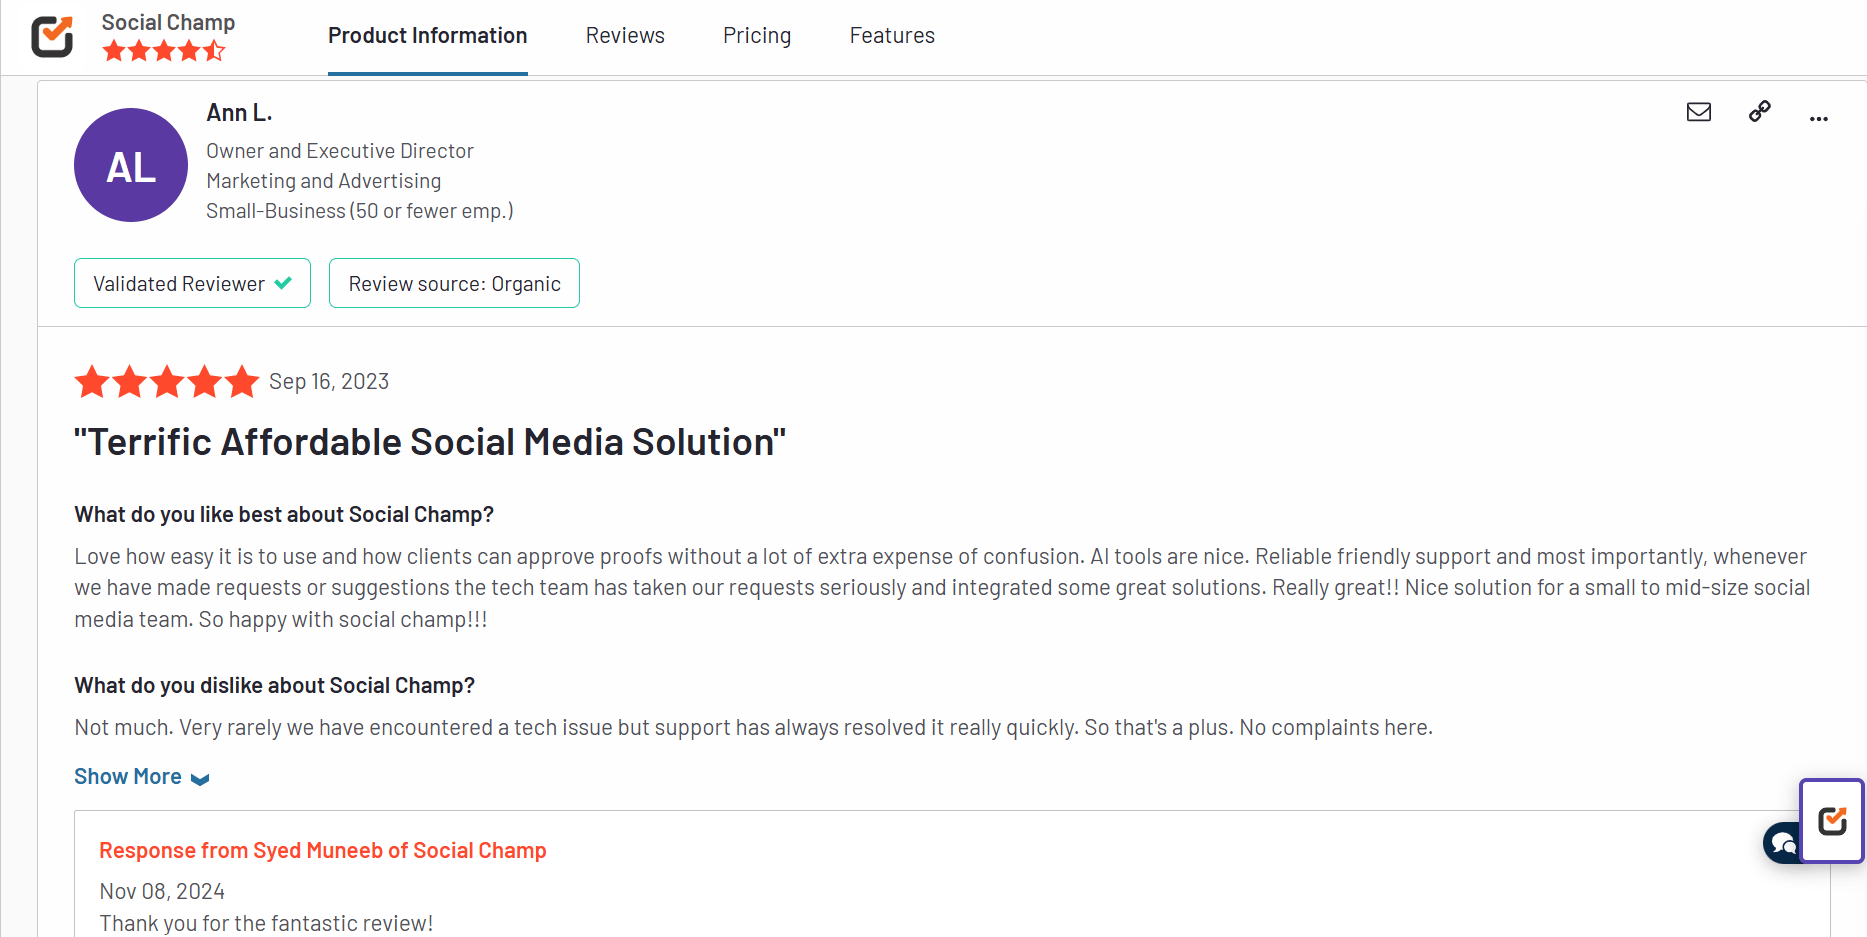1867x937 pixels.
Task: Select the Features tab
Action: [x=892, y=36]
